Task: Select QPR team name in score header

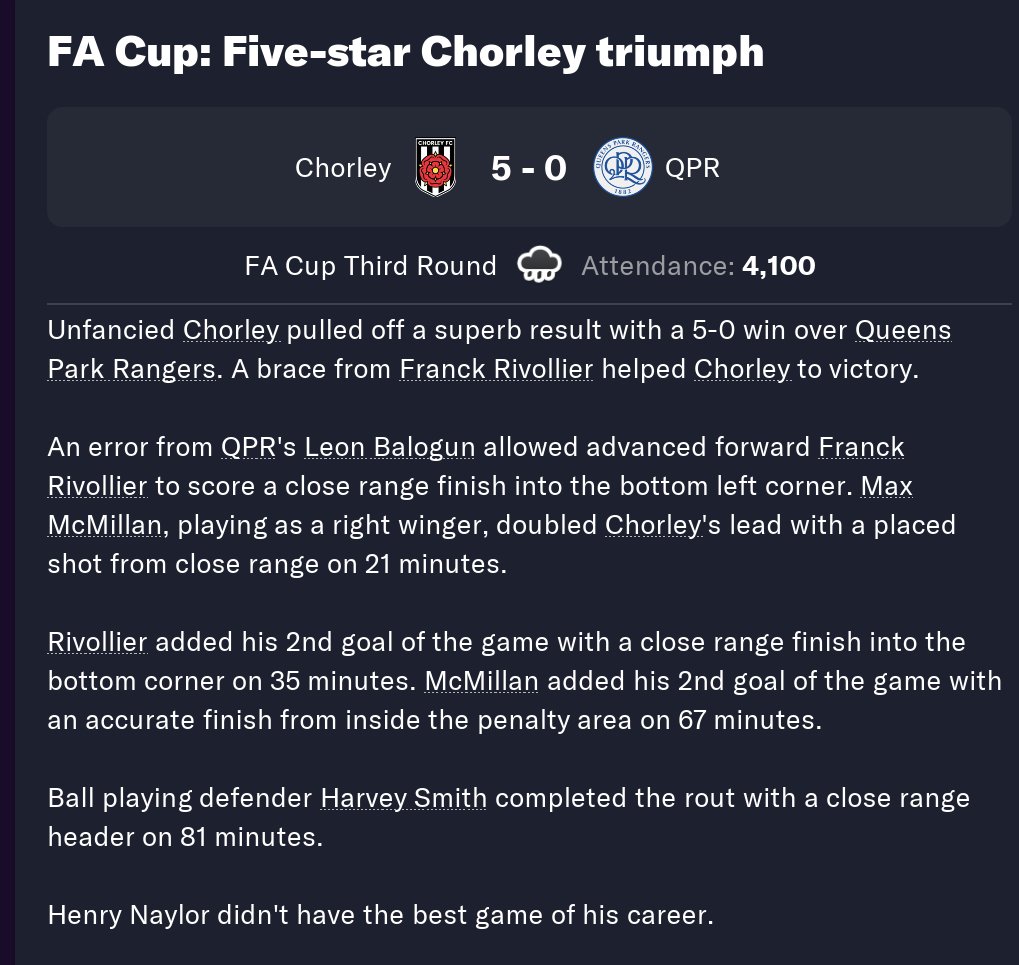Action: tap(692, 168)
